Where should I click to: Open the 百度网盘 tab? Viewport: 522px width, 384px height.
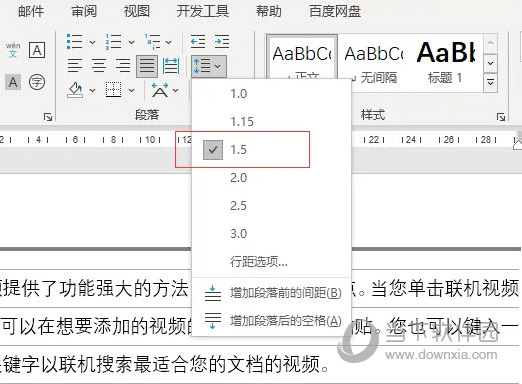pyautogui.click(x=335, y=11)
